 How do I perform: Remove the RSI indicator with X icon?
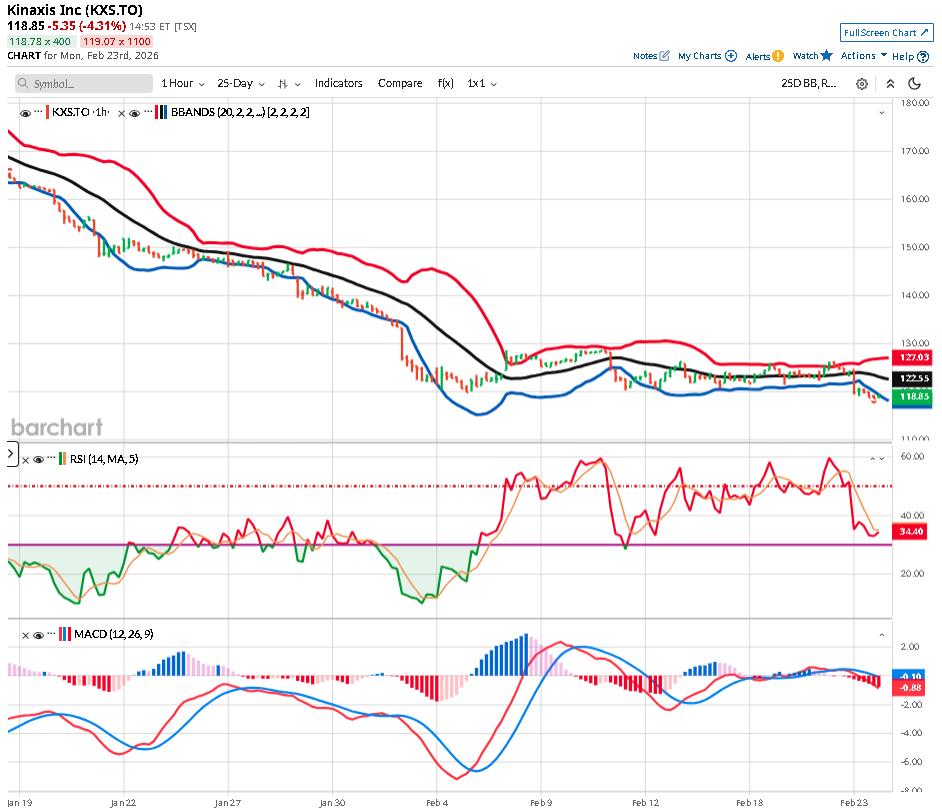click(25, 459)
